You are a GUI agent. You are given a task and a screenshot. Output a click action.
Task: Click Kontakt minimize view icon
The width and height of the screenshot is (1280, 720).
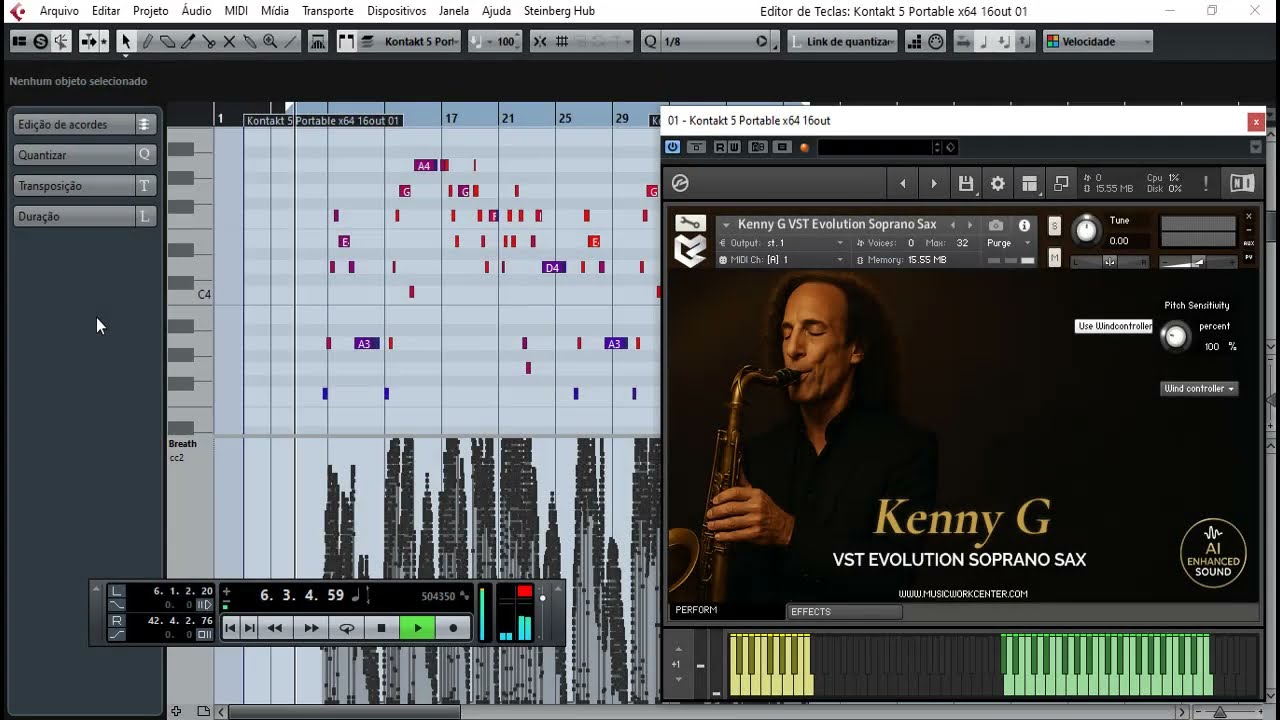point(1061,183)
